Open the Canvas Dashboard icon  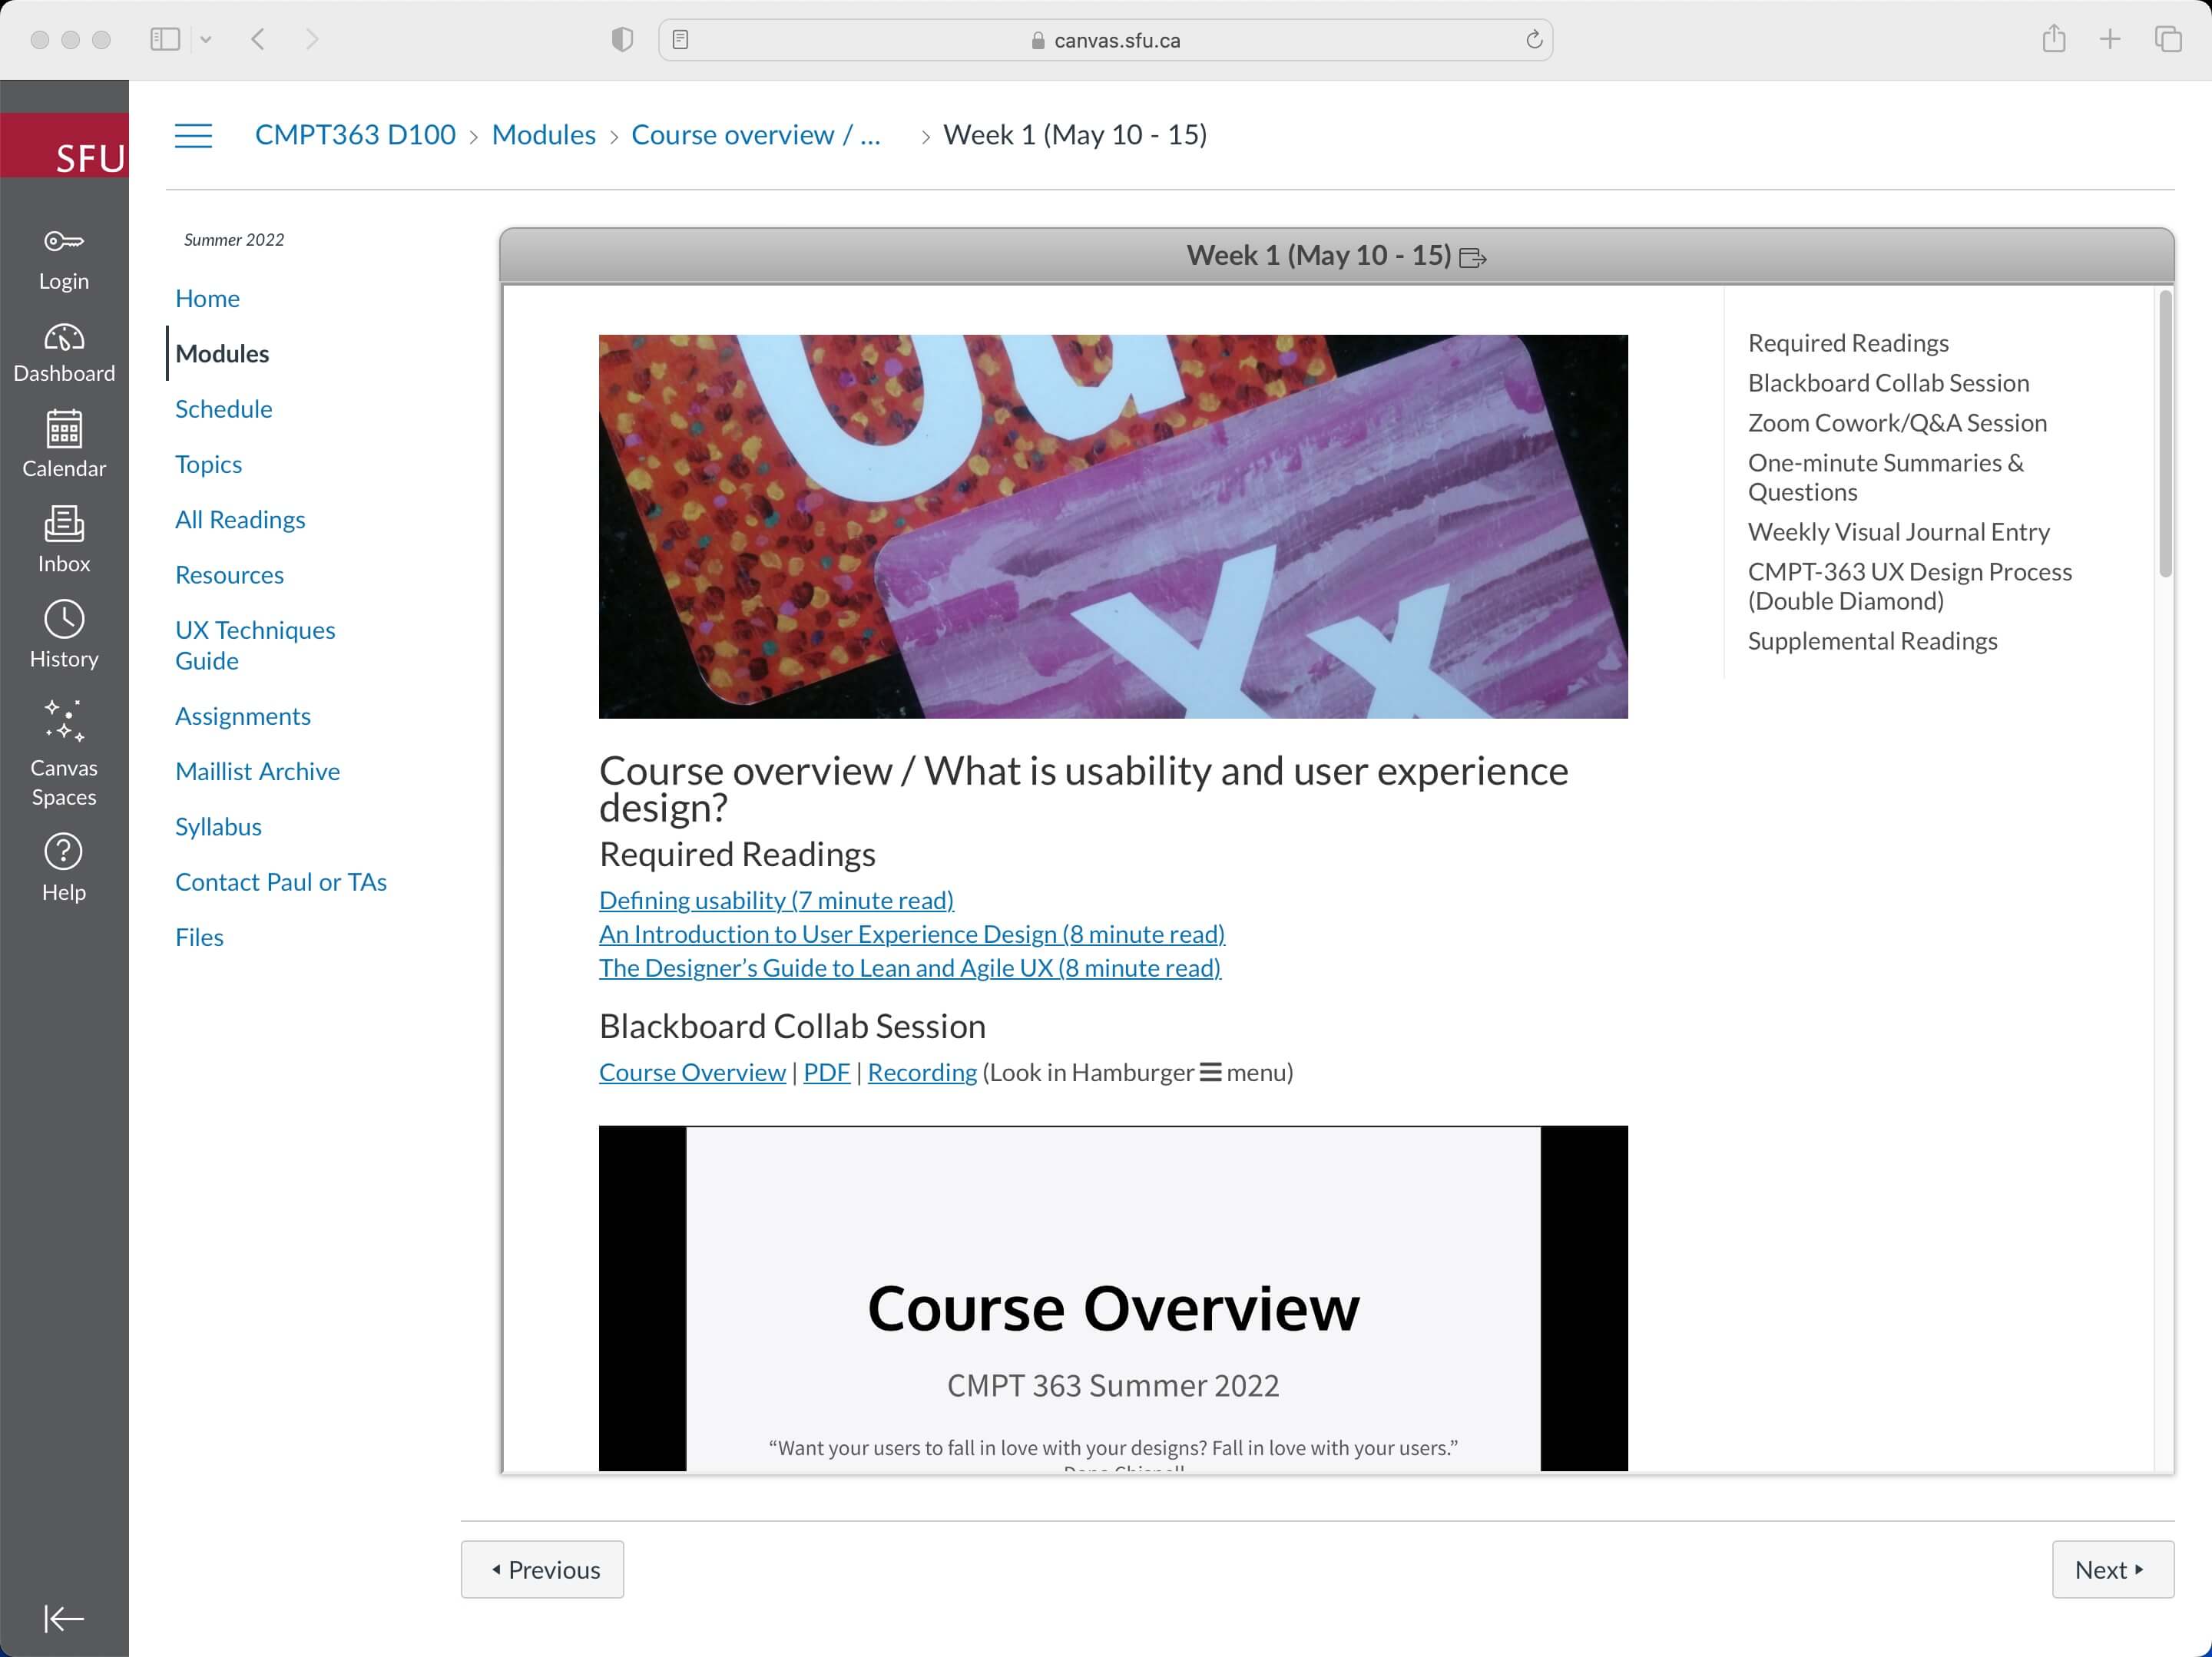pyautogui.click(x=64, y=339)
